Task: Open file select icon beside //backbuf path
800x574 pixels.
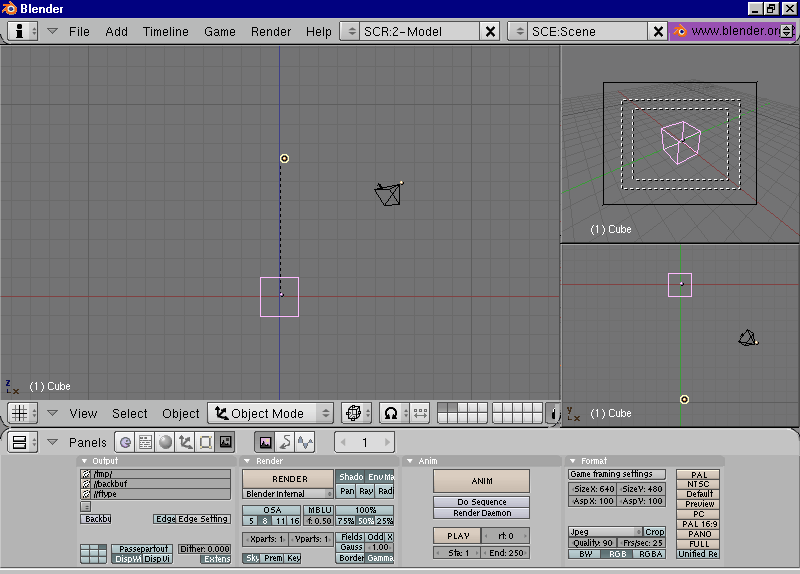Action: coord(86,484)
